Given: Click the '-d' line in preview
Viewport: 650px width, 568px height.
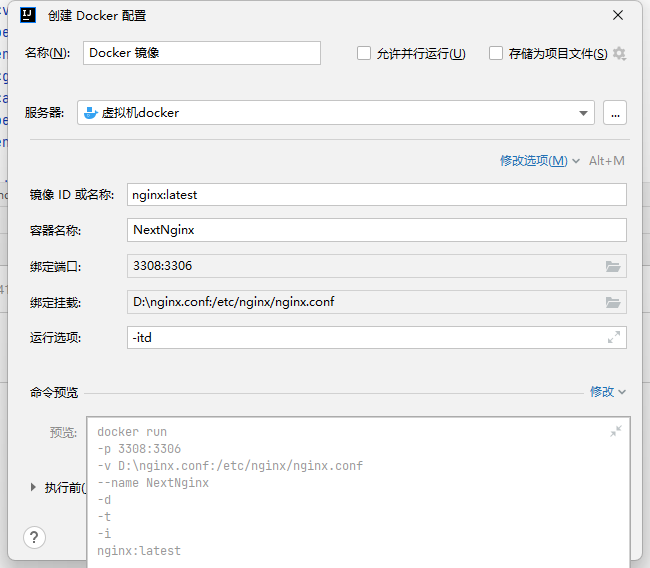Looking at the screenshot, I should coord(104,500).
